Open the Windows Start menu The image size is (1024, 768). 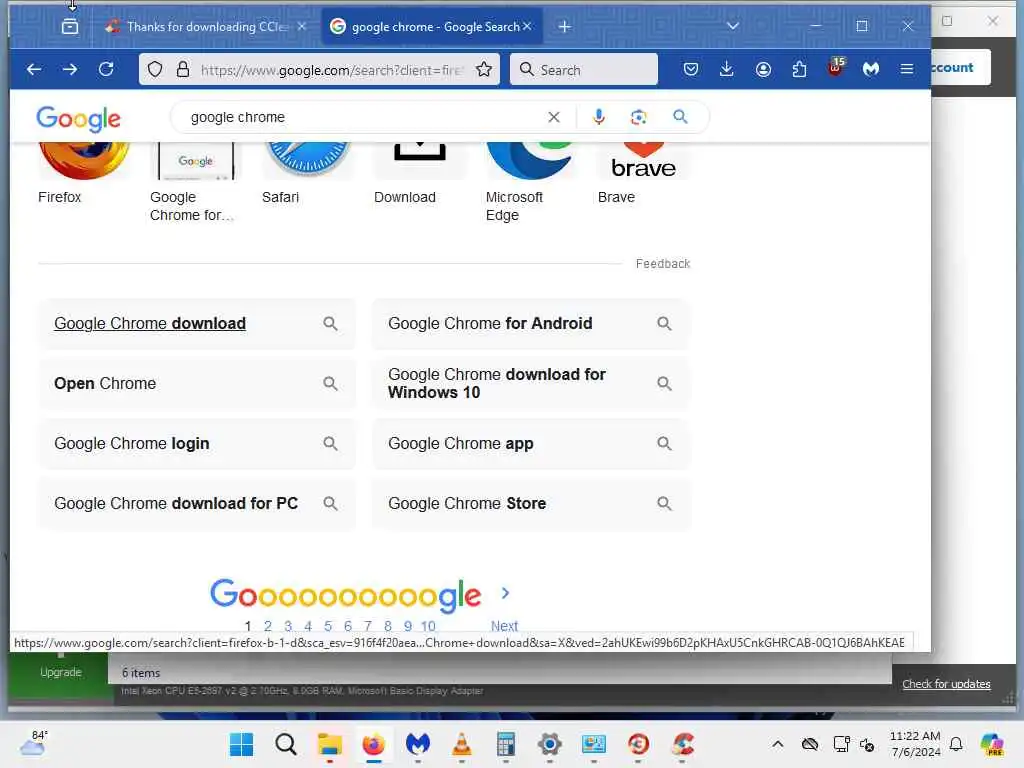coord(242,744)
